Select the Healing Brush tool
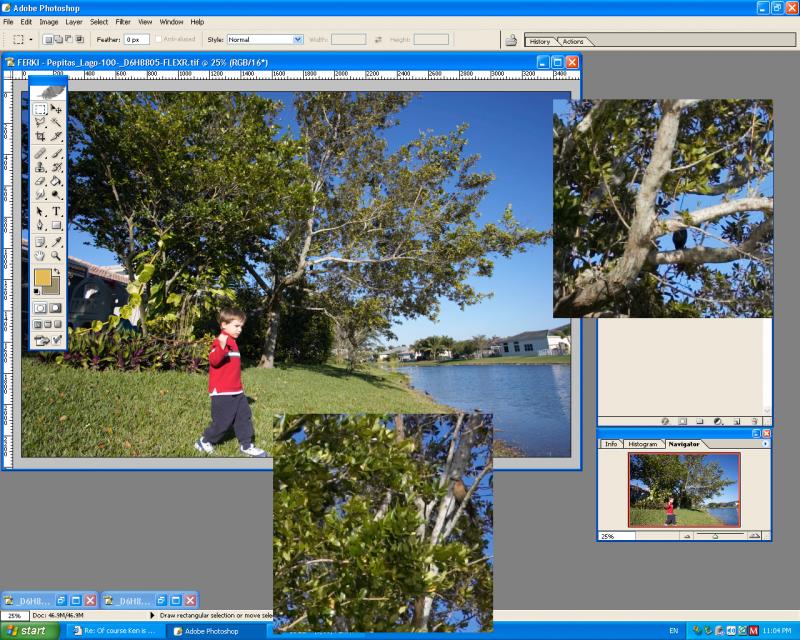The image size is (800, 640). coord(40,153)
